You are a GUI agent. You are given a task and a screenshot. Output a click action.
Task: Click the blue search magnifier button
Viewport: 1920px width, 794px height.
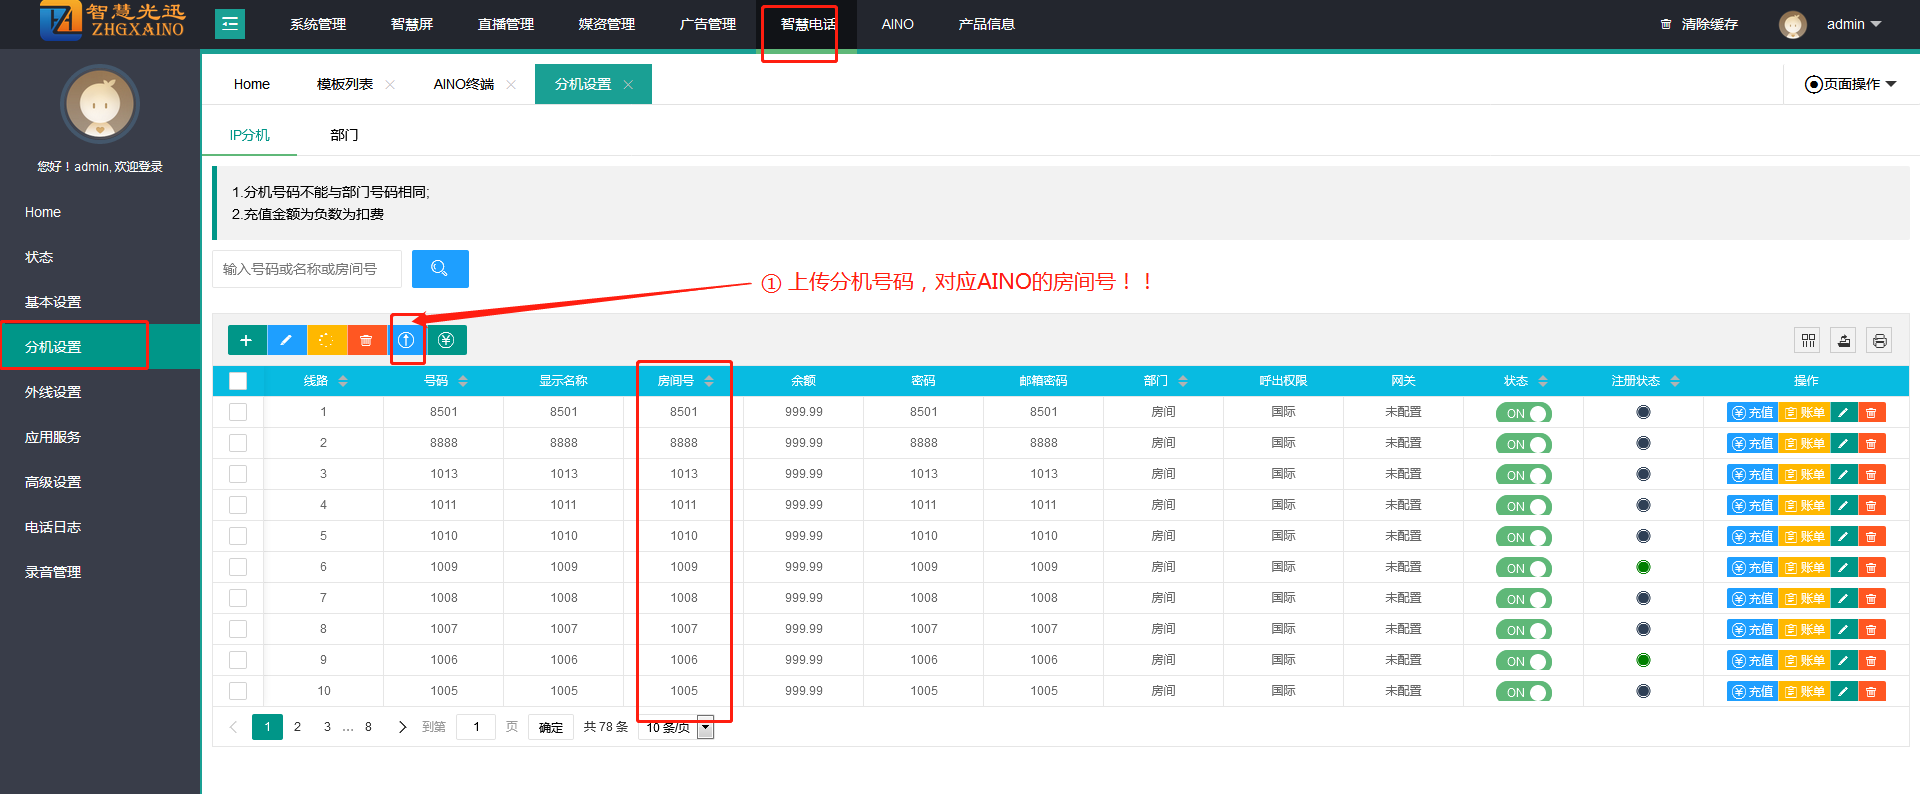pos(440,269)
